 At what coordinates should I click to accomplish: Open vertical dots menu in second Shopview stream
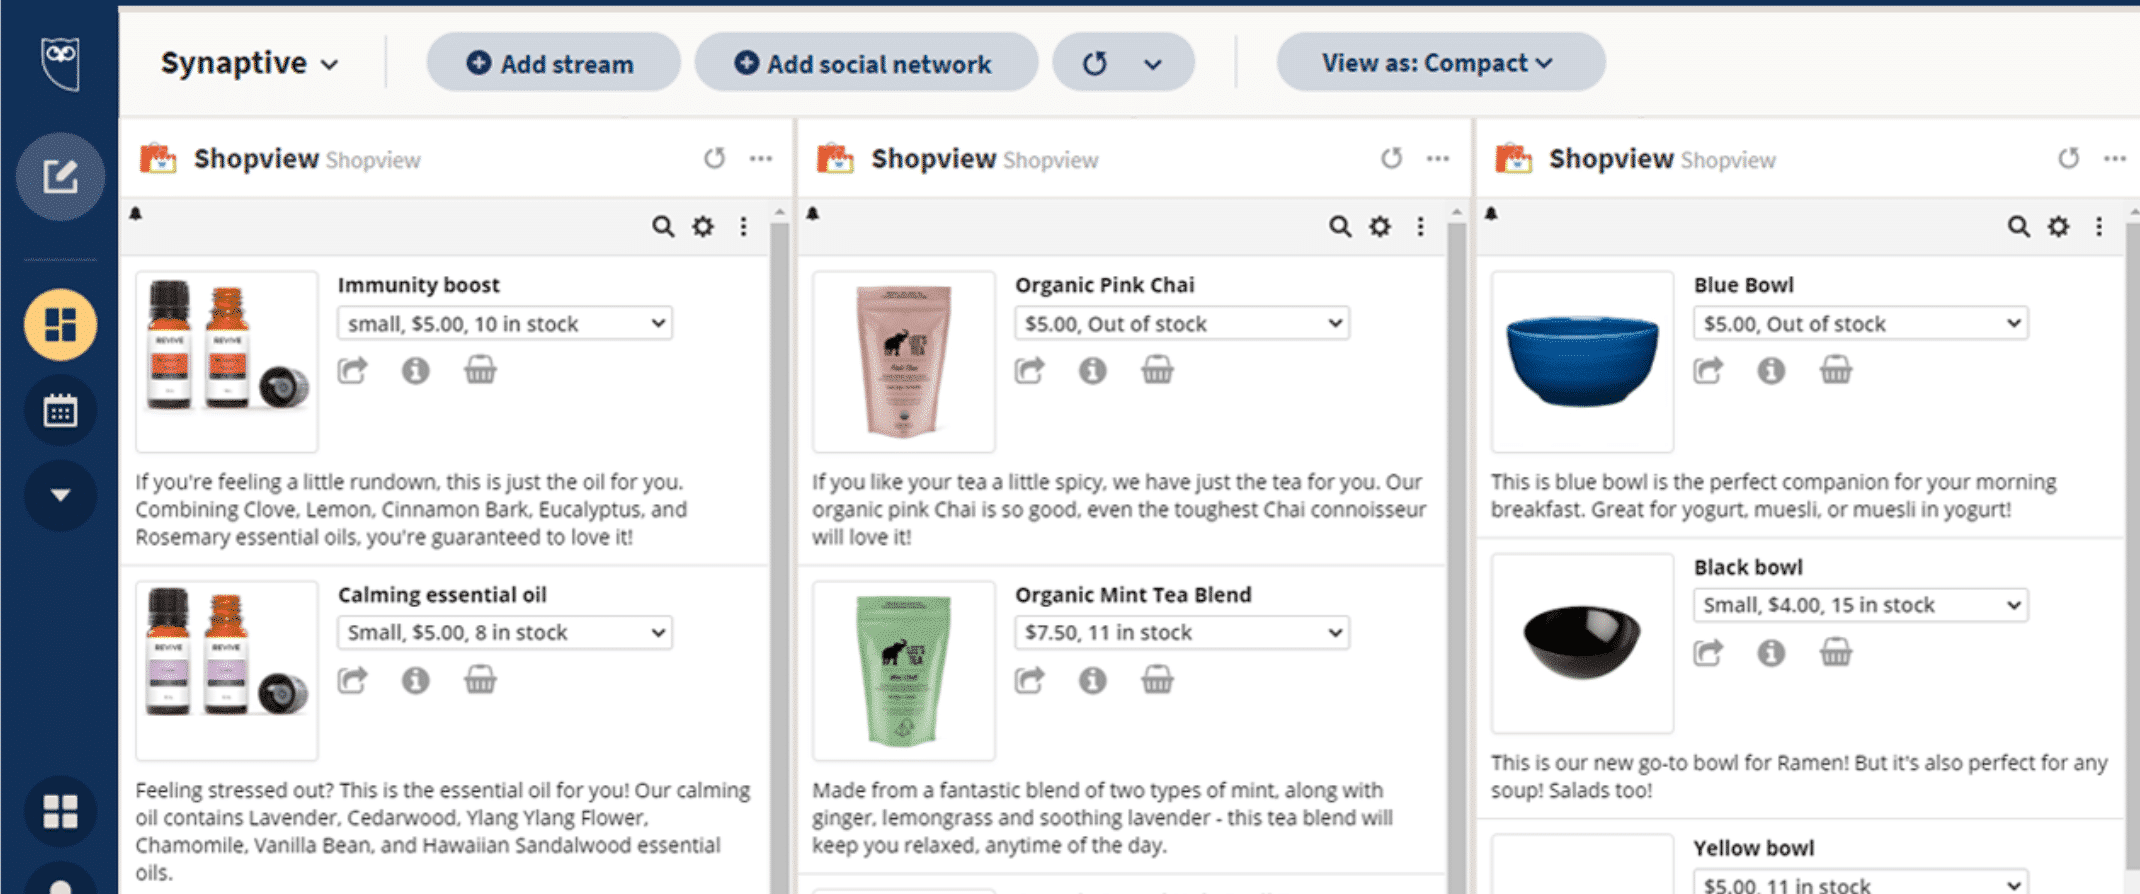(x=1420, y=227)
